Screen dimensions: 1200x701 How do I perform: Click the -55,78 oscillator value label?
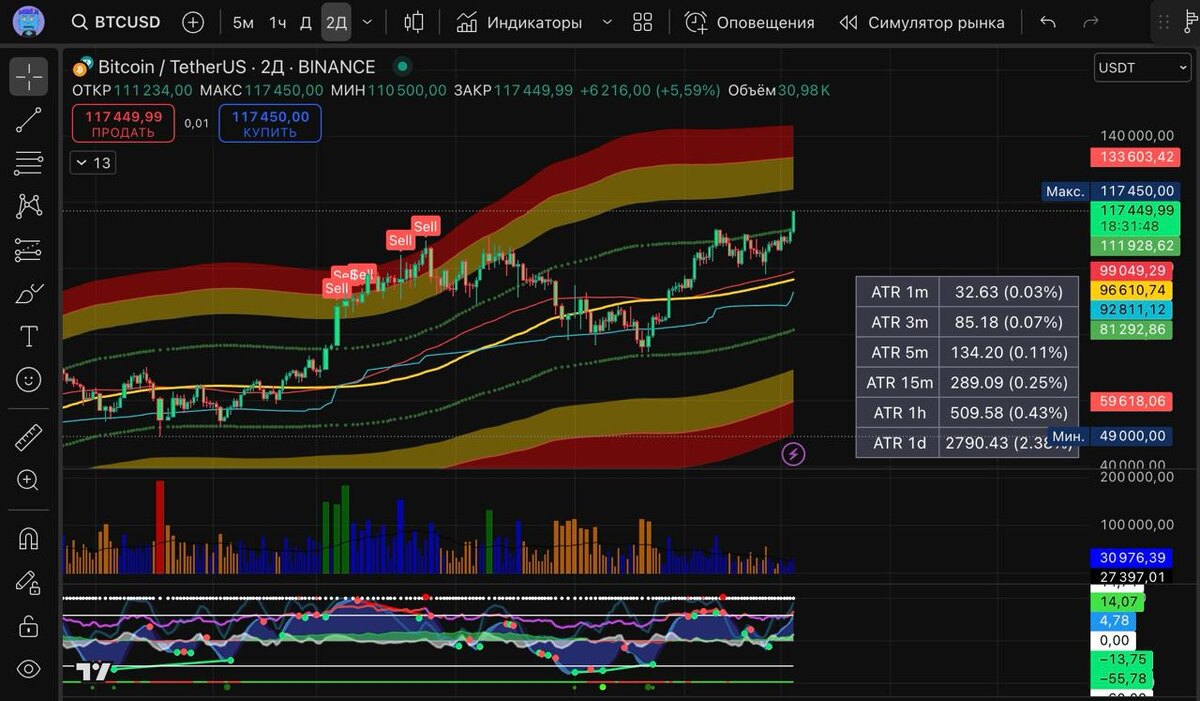pos(1122,678)
